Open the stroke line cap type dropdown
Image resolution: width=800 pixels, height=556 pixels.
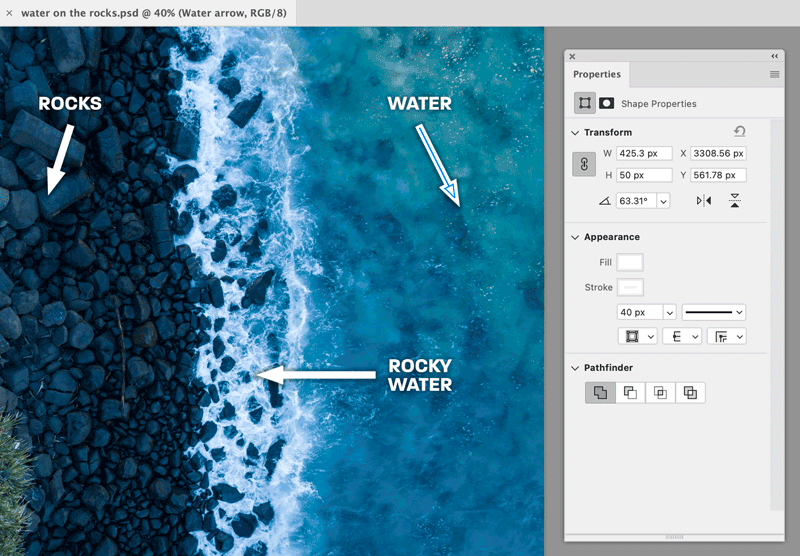click(x=682, y=337)
